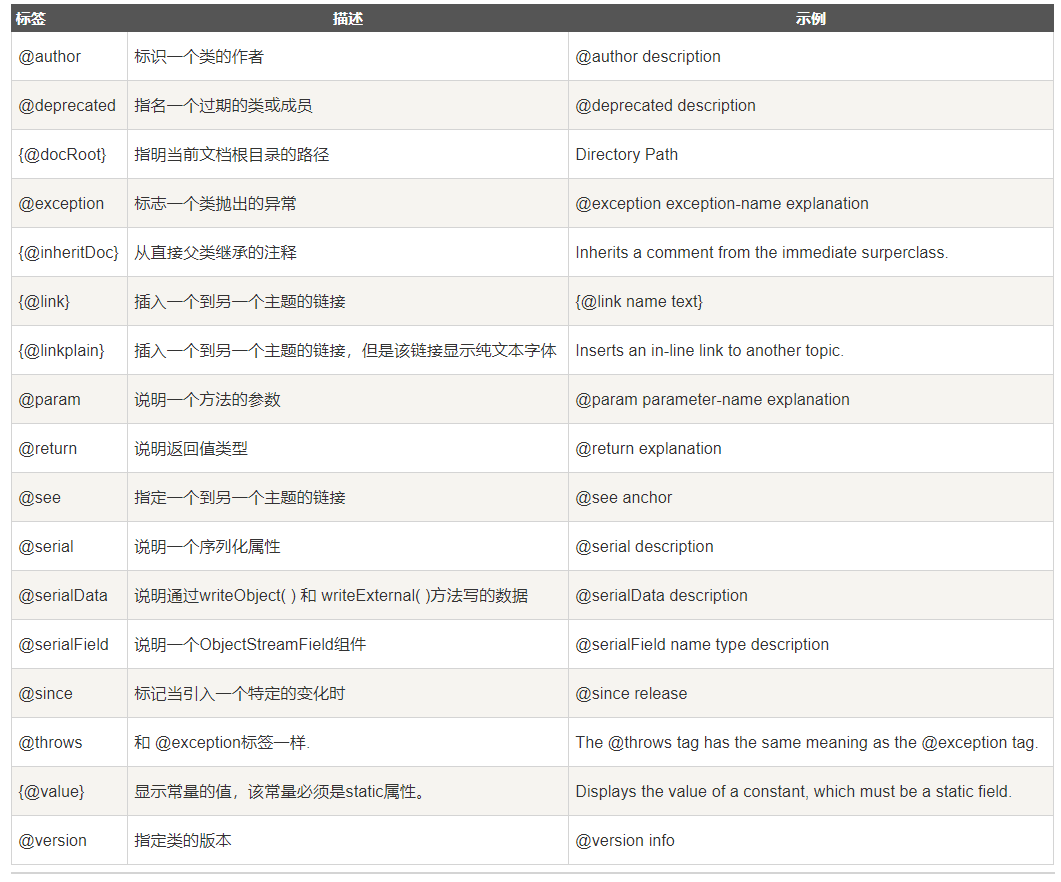Screen dimensions: 1061x882
Task: Click the 标签 column header
Action: pyautogui.click(x=30, y=19)
